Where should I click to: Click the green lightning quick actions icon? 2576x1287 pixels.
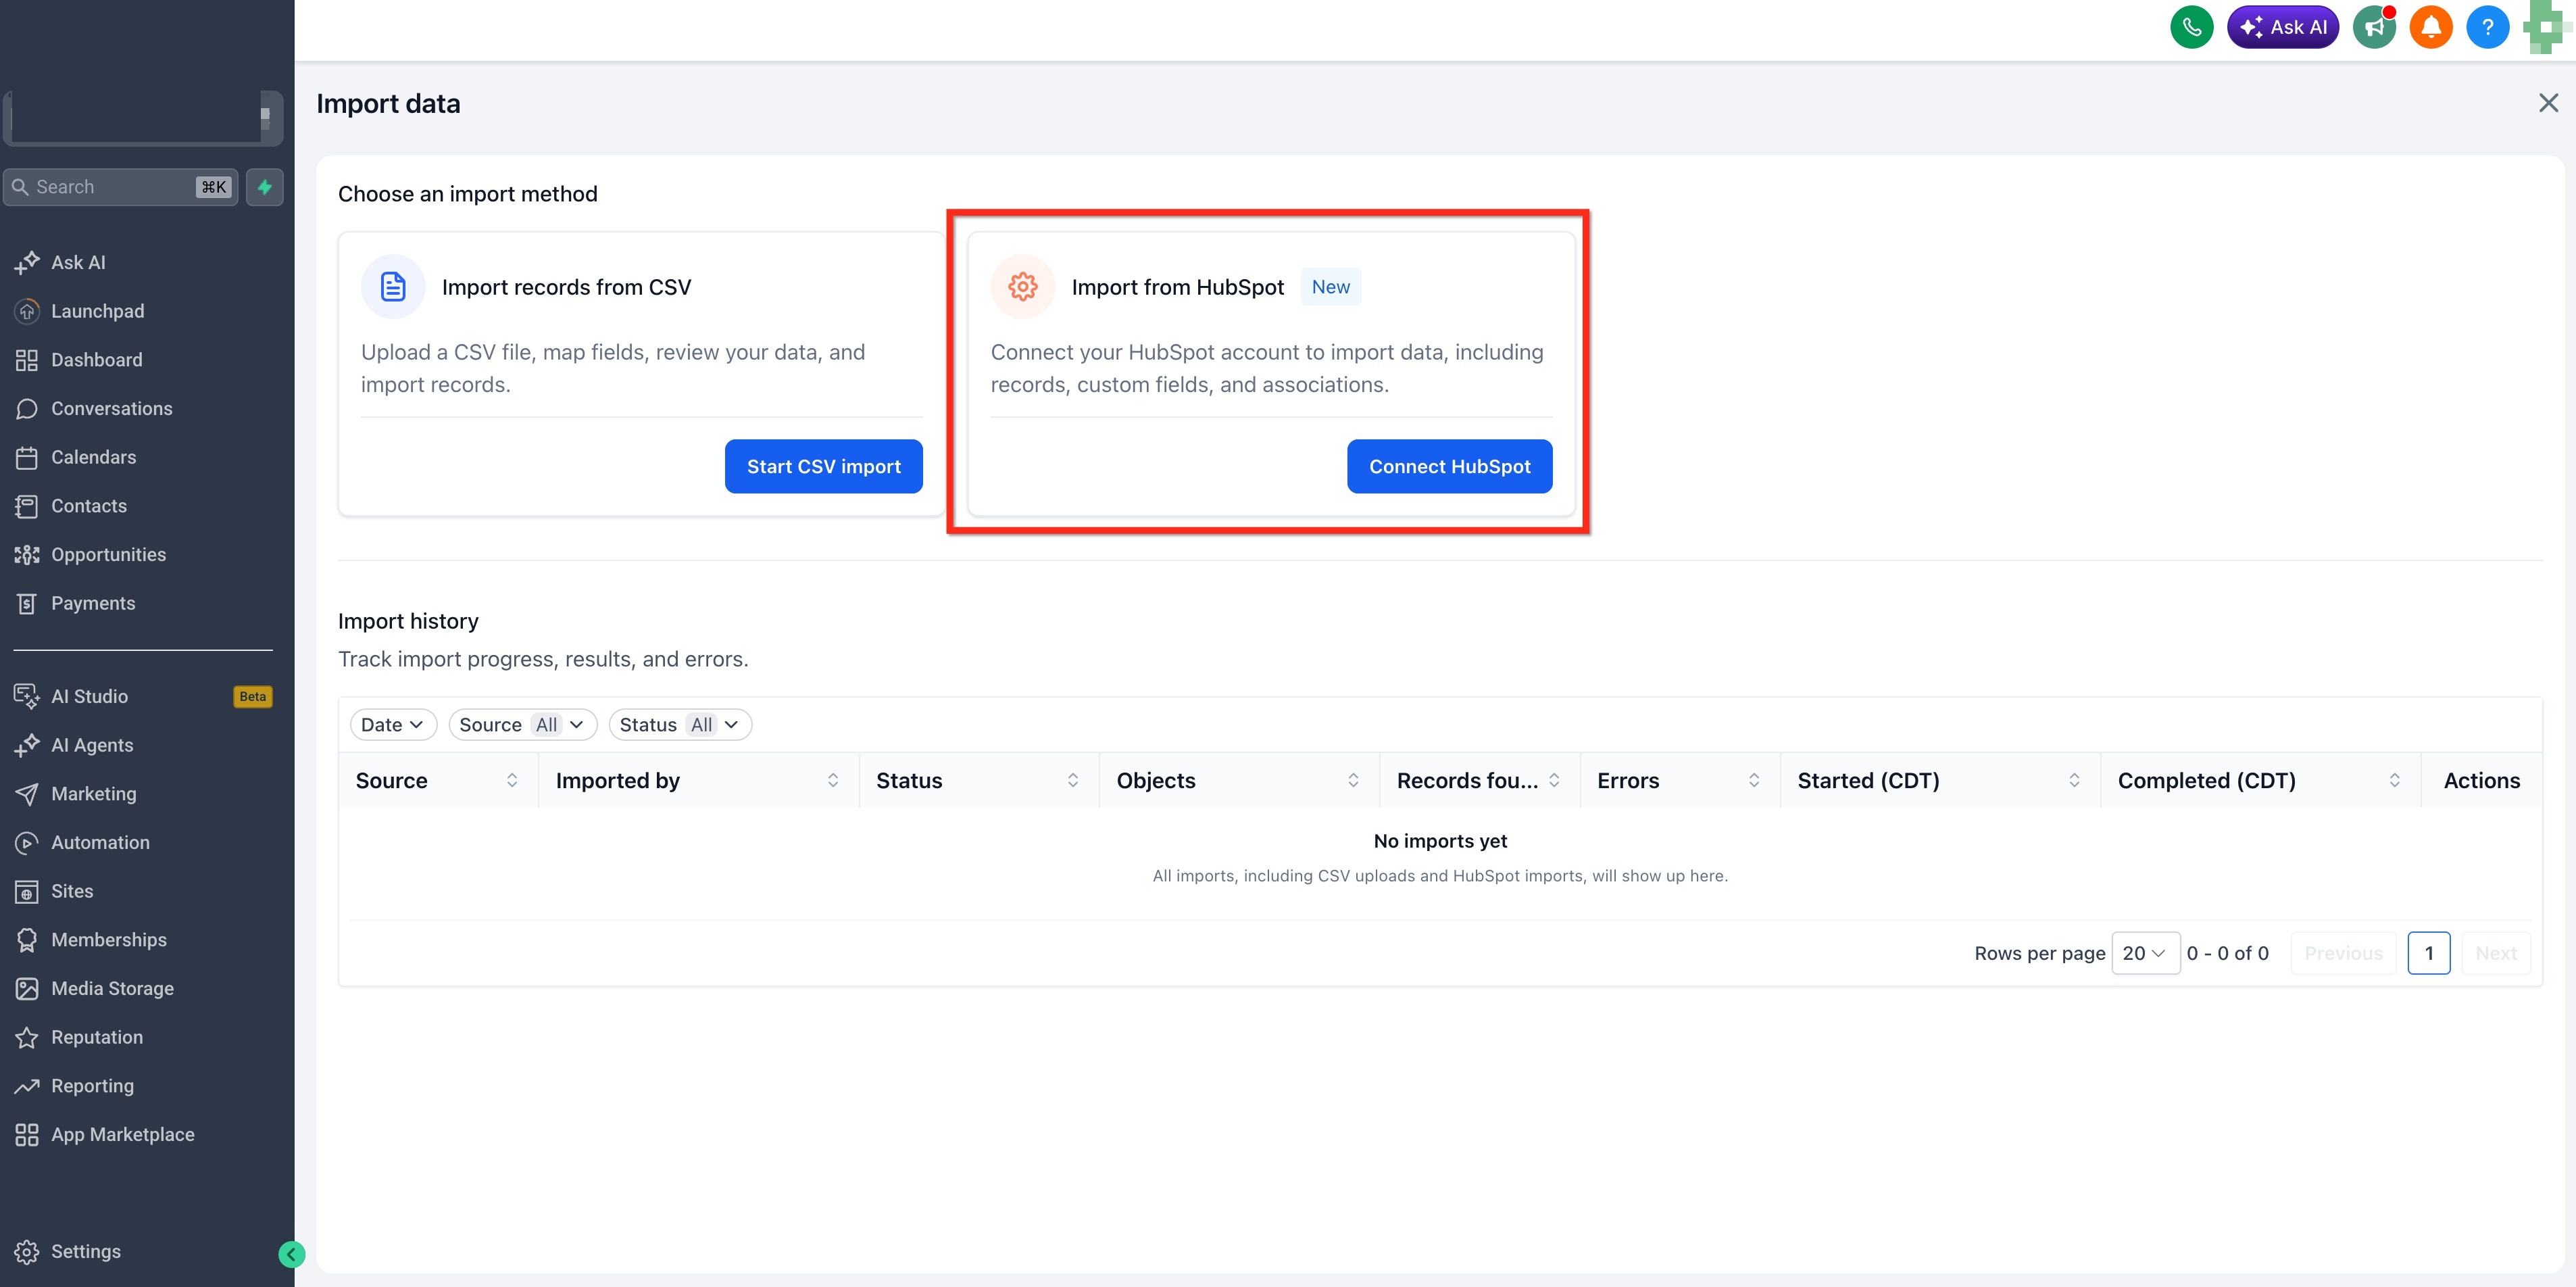point(265,187)
